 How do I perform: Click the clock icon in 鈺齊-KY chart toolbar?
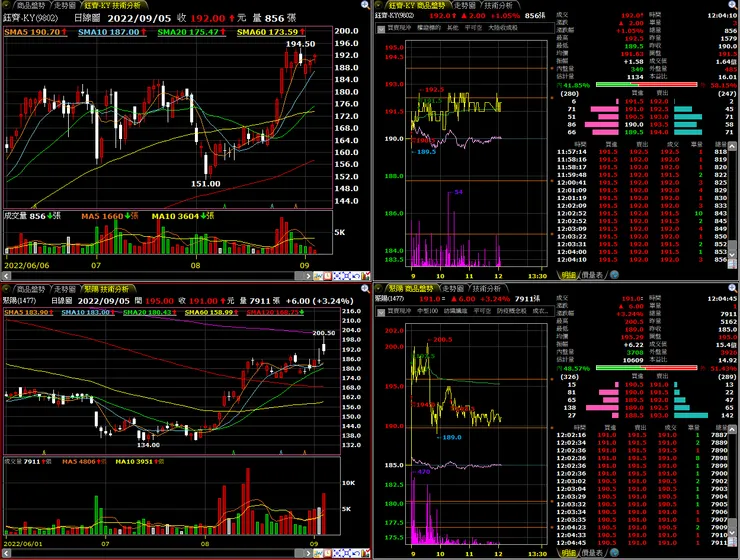tap(328, 276)
